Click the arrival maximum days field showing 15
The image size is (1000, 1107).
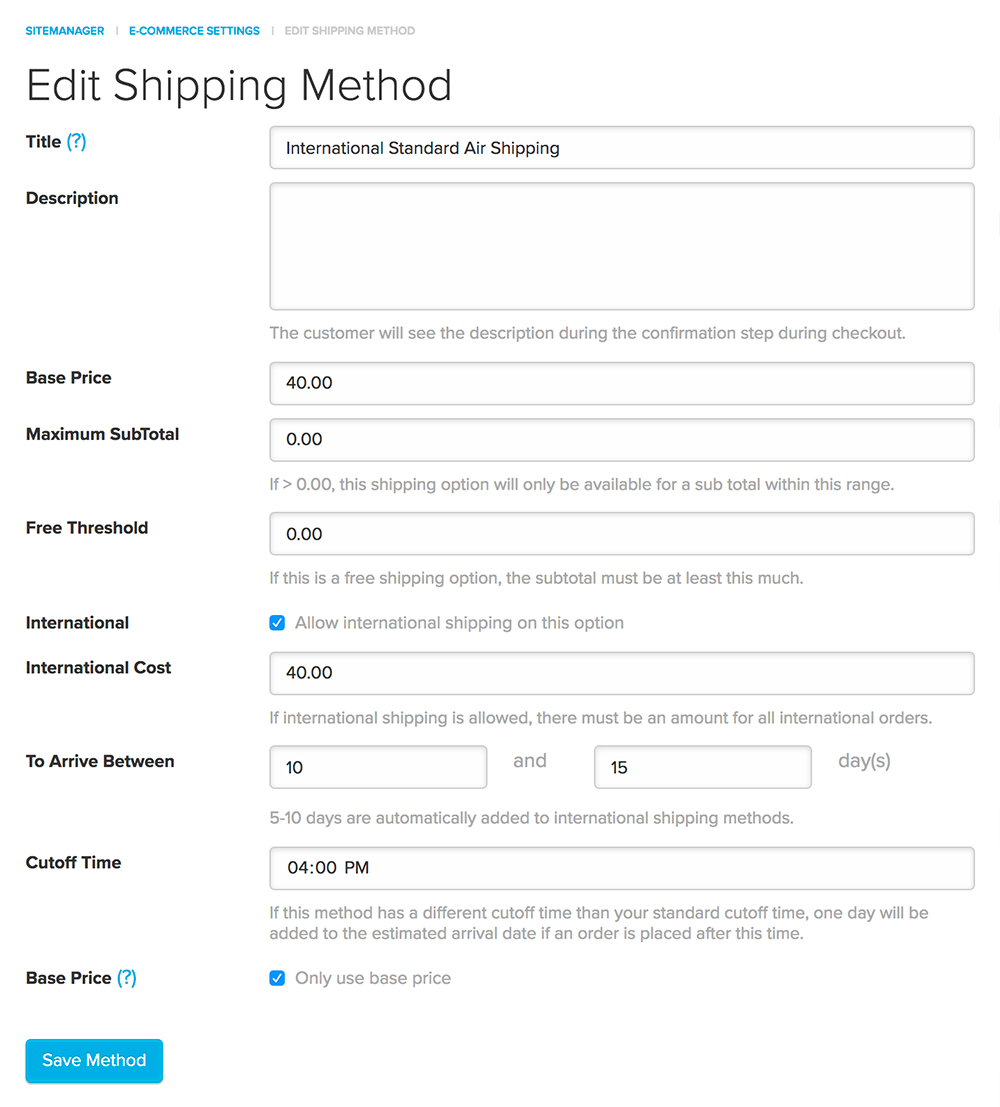pyautogui.click(x=703, y=767)
